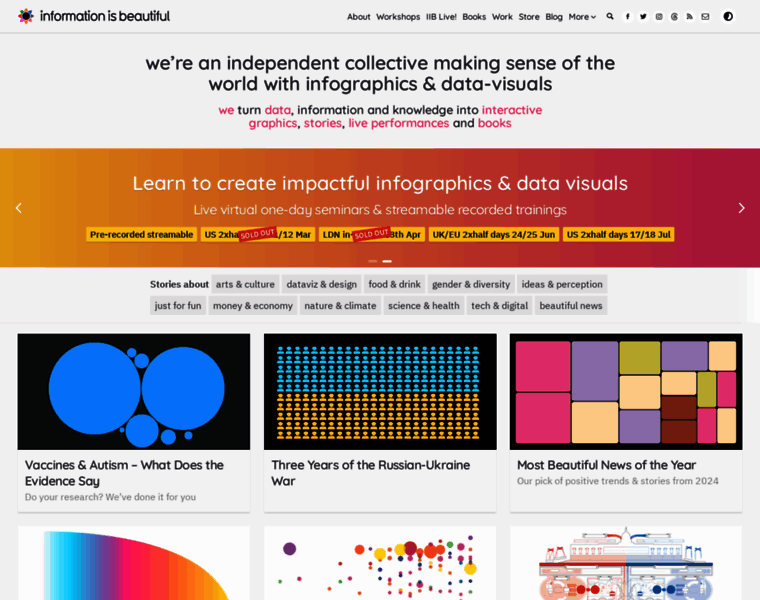
Task: Filter stories by food & drink
Action: tap(395, 284)
